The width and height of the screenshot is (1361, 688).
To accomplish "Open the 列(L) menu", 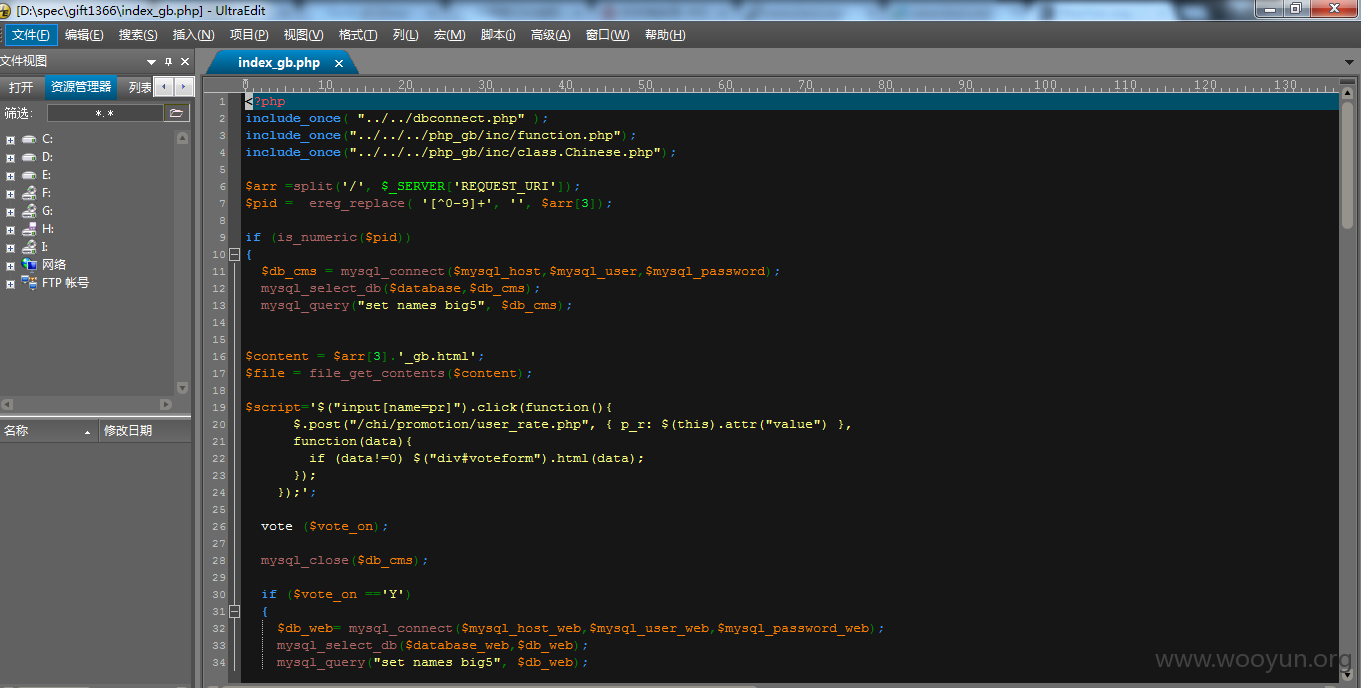I will pos(405,35).
